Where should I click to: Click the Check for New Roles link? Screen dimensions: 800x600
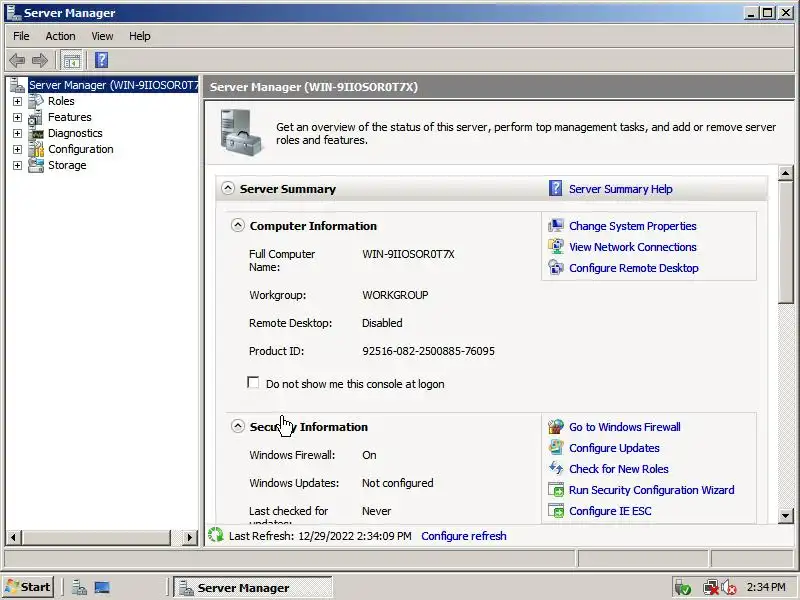[618, 469]
